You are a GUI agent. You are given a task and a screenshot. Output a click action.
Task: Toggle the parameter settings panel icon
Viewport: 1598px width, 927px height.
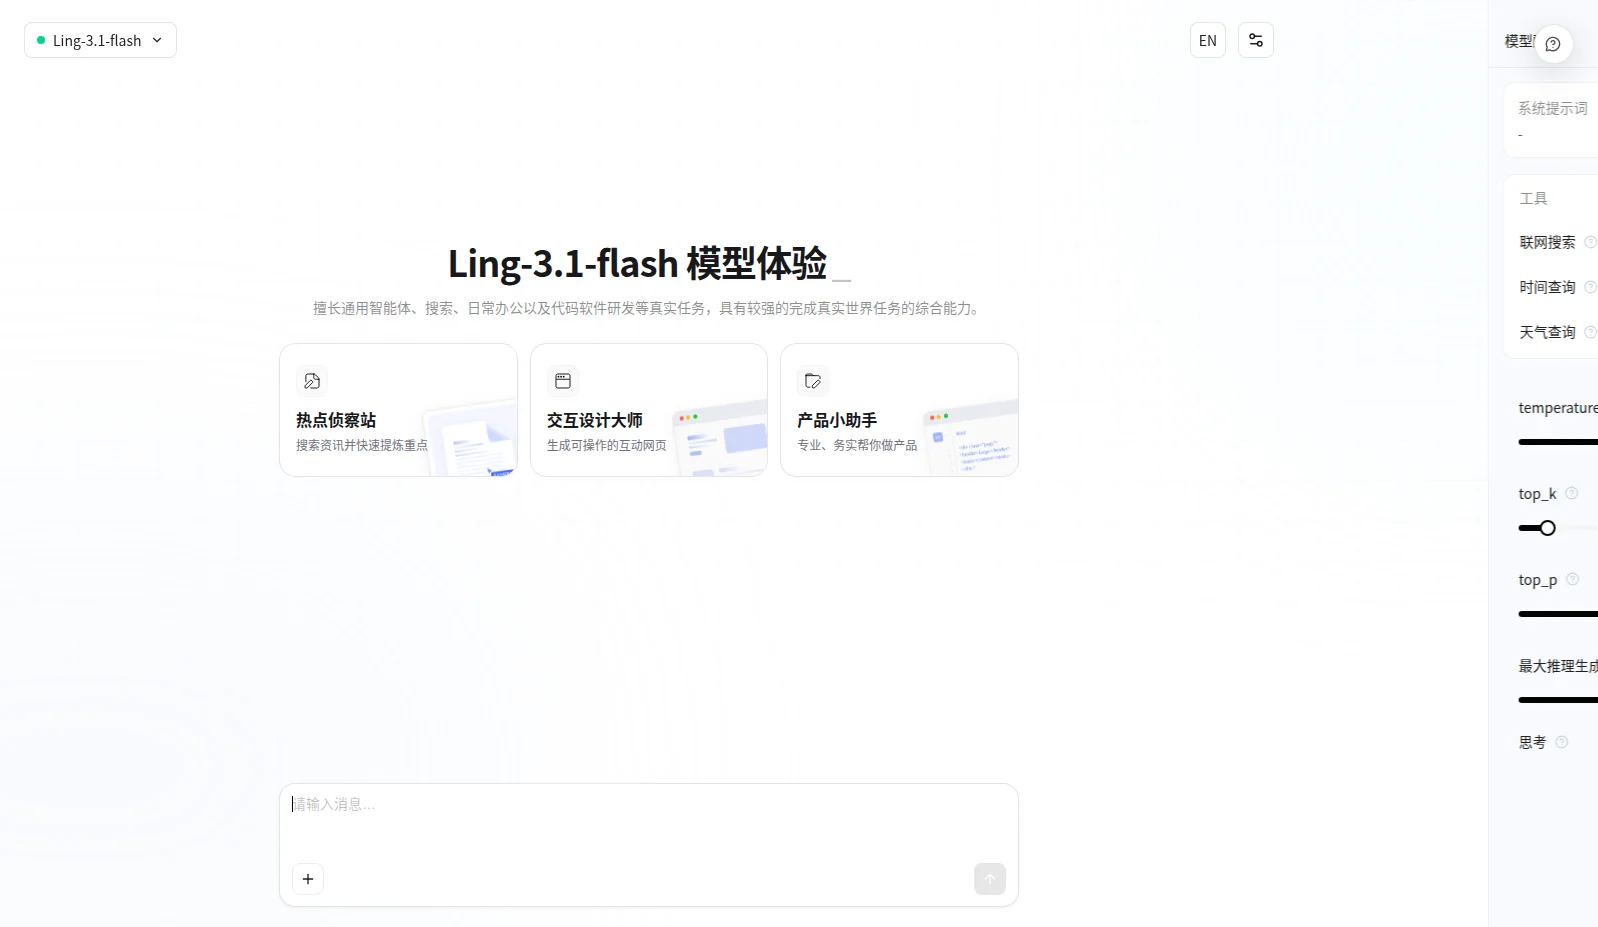point(1256,40)
